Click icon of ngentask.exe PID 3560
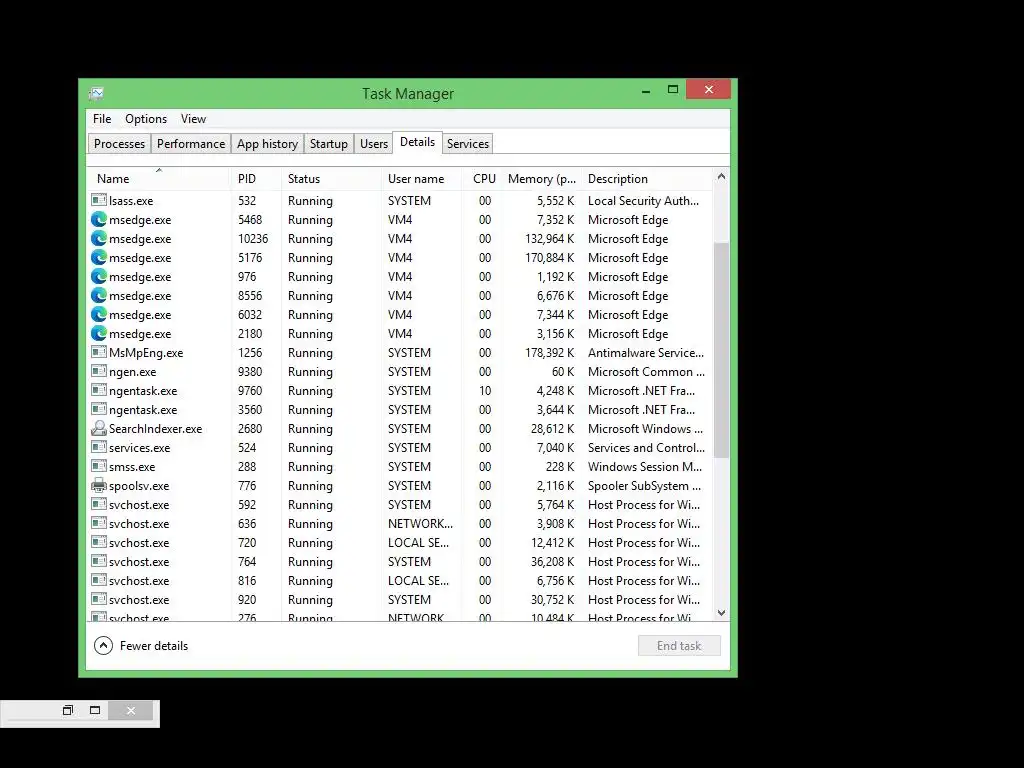 pyautogui.click(x=99, y=409)
